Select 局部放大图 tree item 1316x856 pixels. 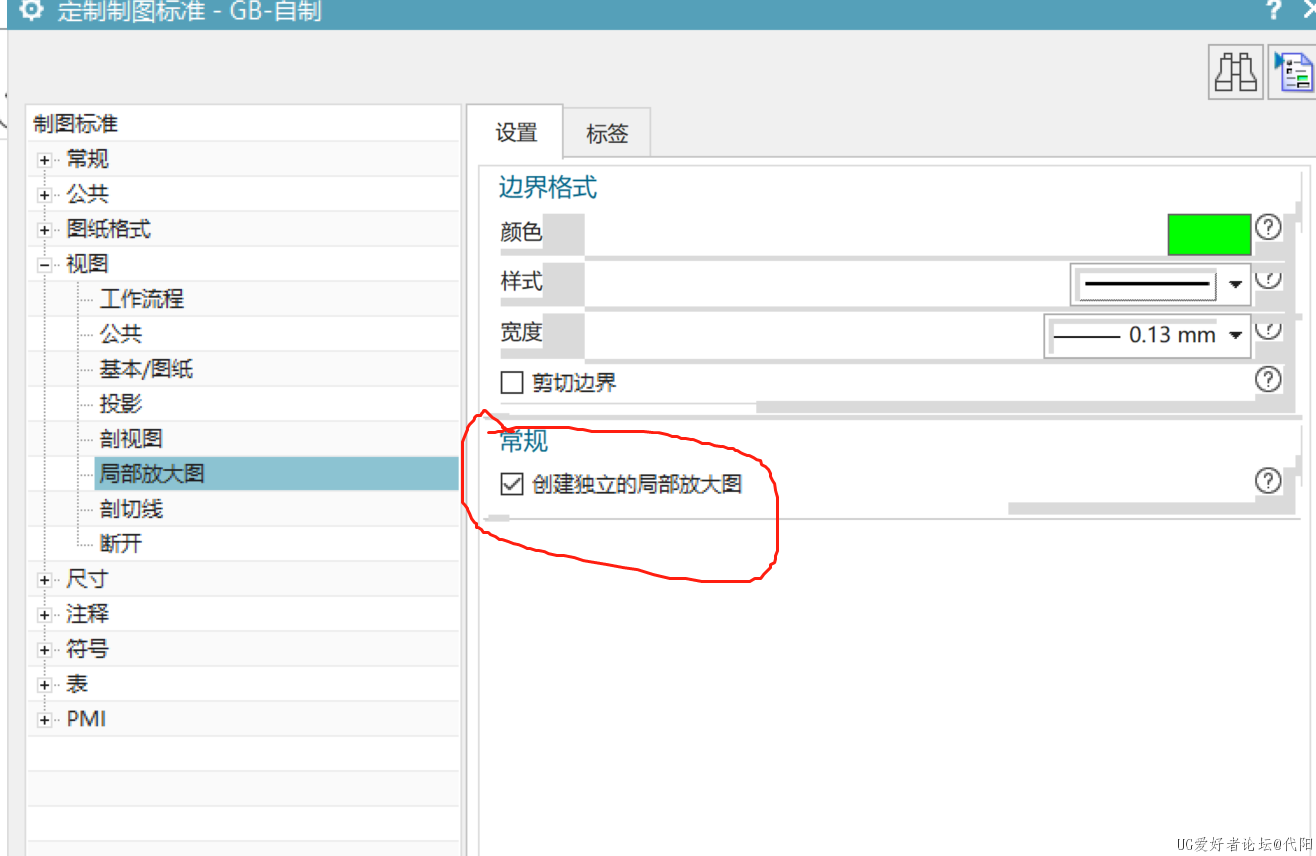152,474
